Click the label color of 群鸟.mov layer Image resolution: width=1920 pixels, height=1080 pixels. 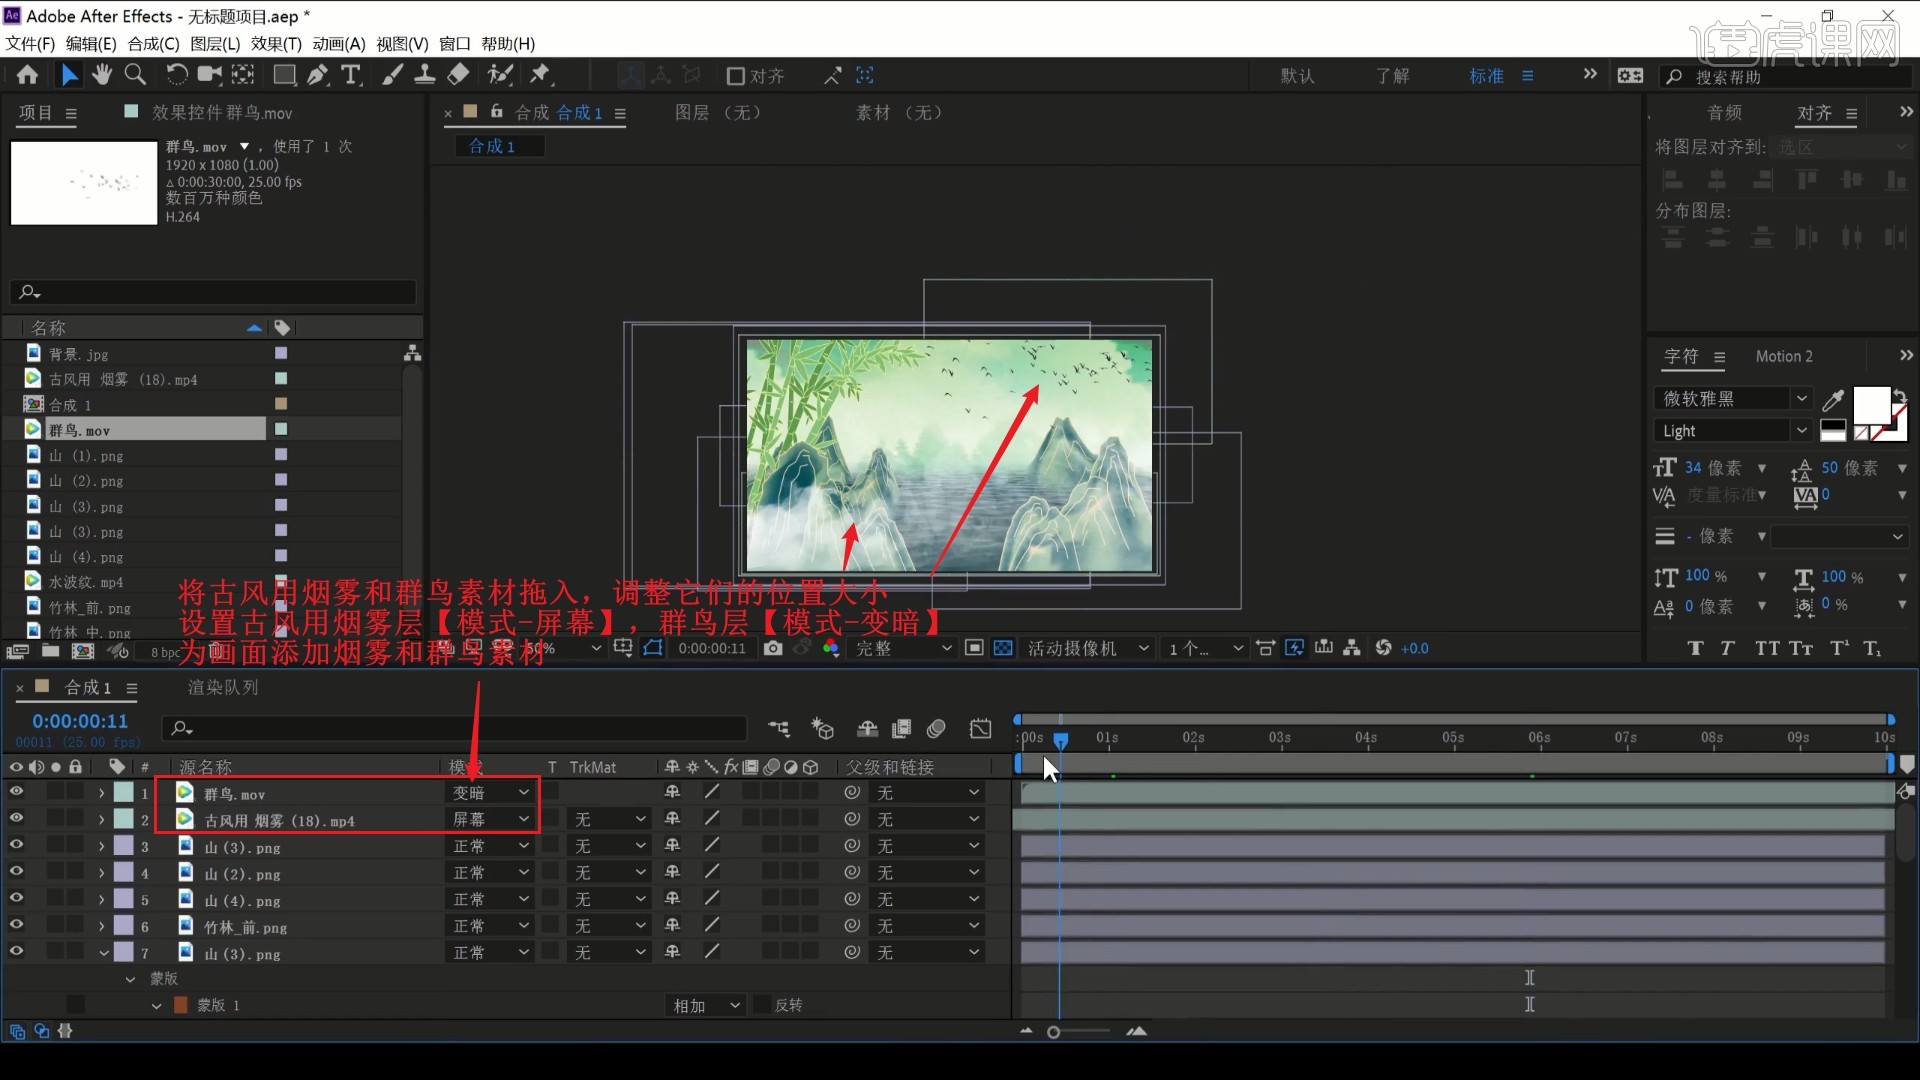coord(124,792)
